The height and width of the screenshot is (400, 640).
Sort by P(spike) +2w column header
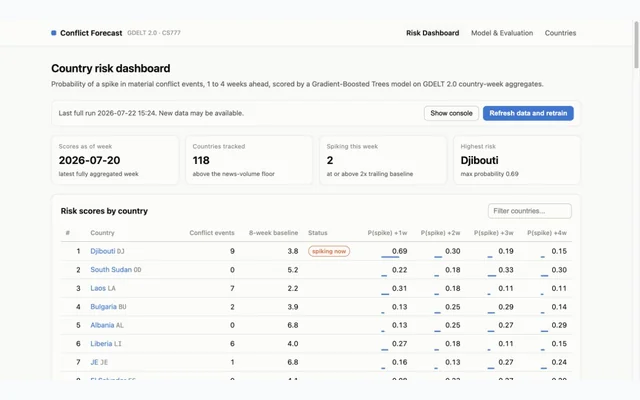(x=440, y=233)
